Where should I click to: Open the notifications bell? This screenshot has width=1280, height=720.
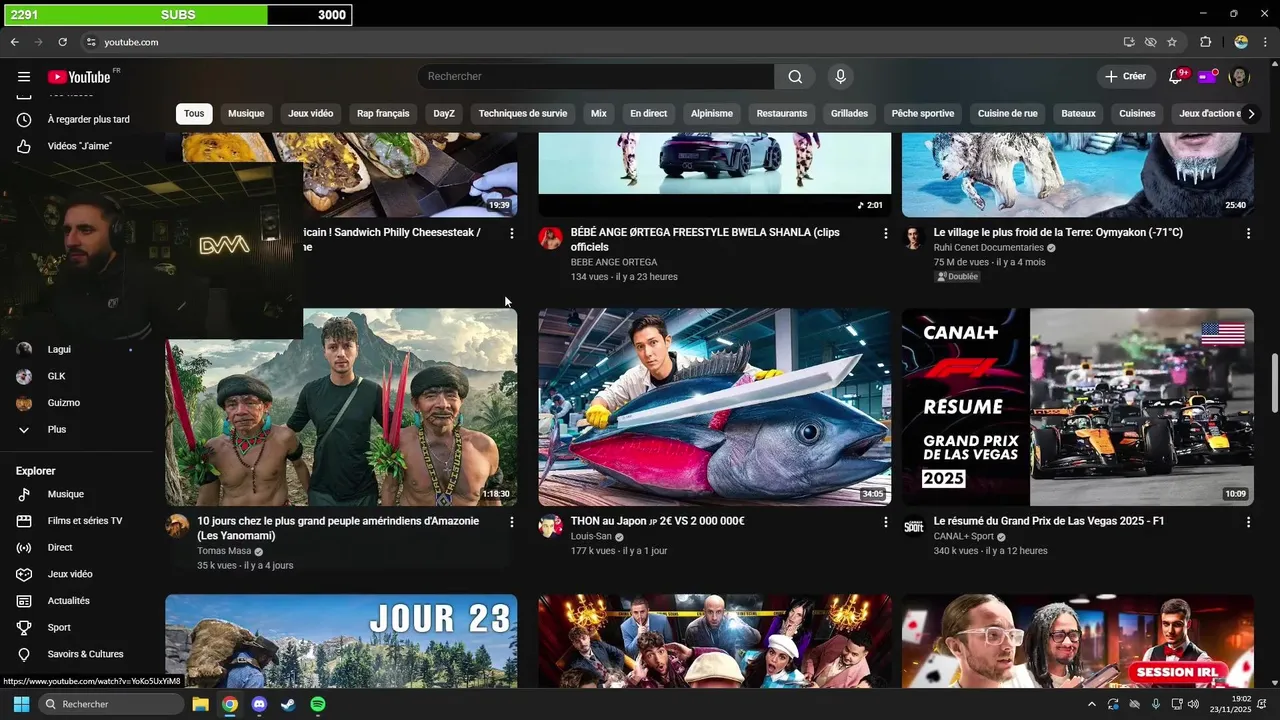point(1177,77)
